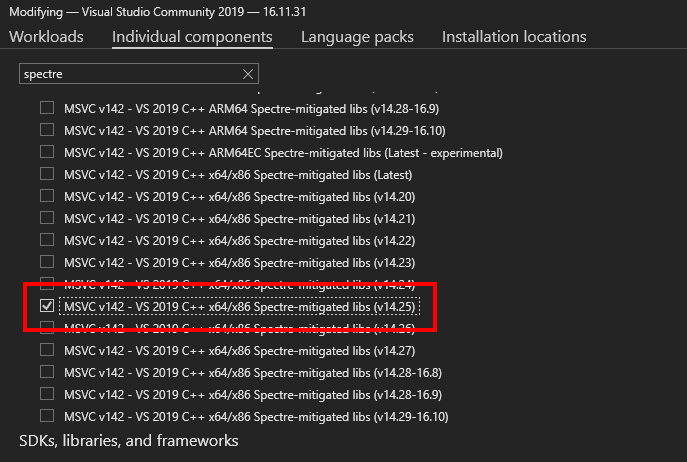The height and width of the screenshot is (462, 687).
Task: Tick x64/x86 Spectre-mitigated libs (v14.28-16.8)
Action: [x=47, y=372]
